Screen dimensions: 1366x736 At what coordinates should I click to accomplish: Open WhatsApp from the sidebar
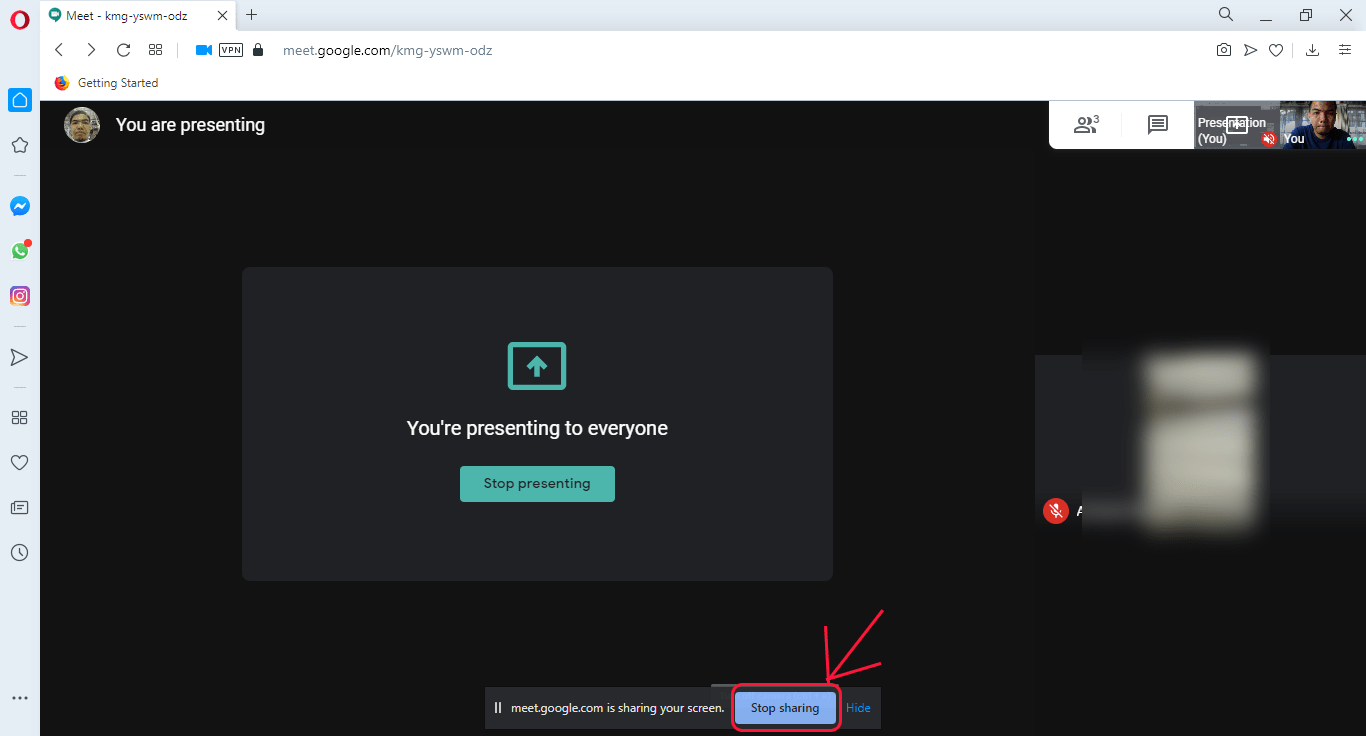20,251
